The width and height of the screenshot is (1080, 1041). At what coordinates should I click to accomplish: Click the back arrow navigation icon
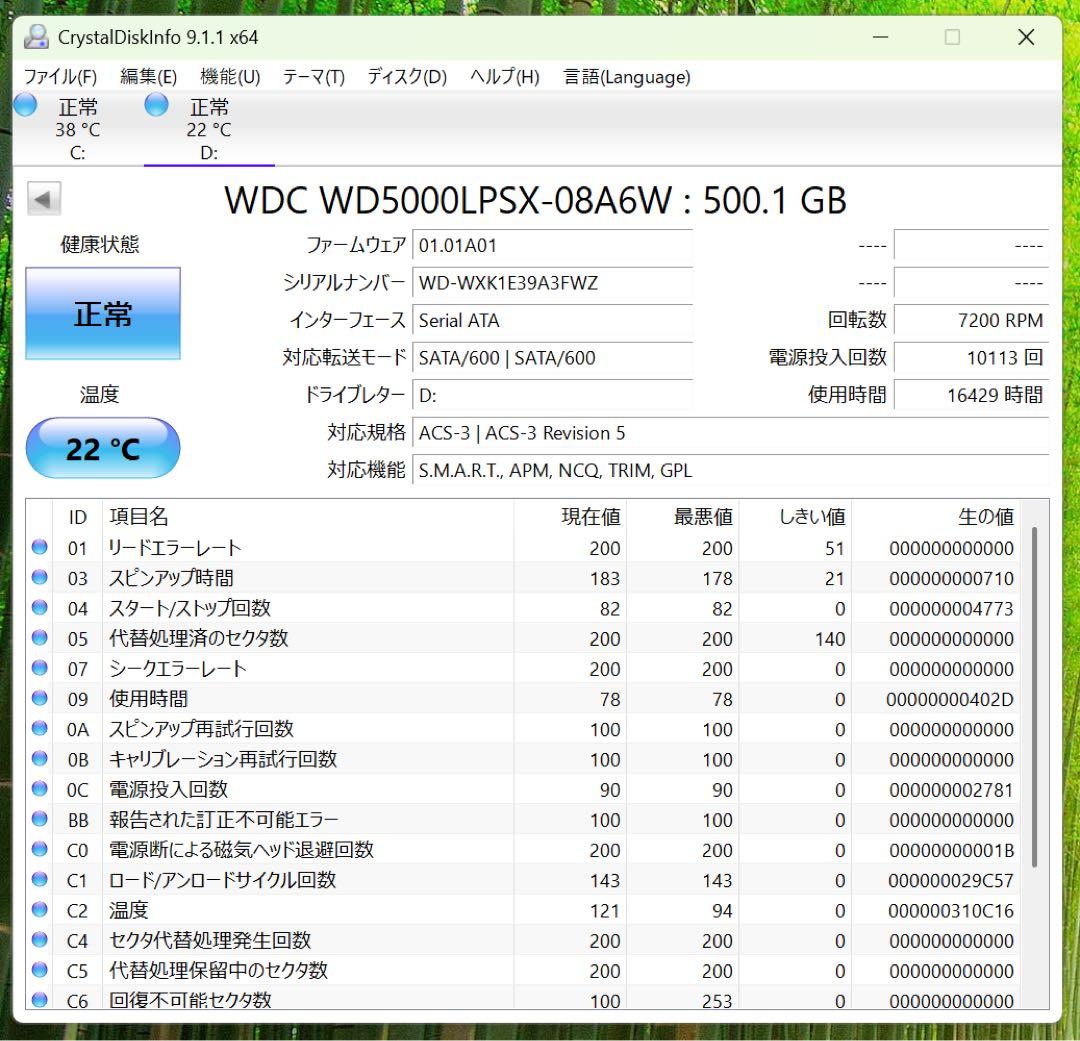coord(41,198)
